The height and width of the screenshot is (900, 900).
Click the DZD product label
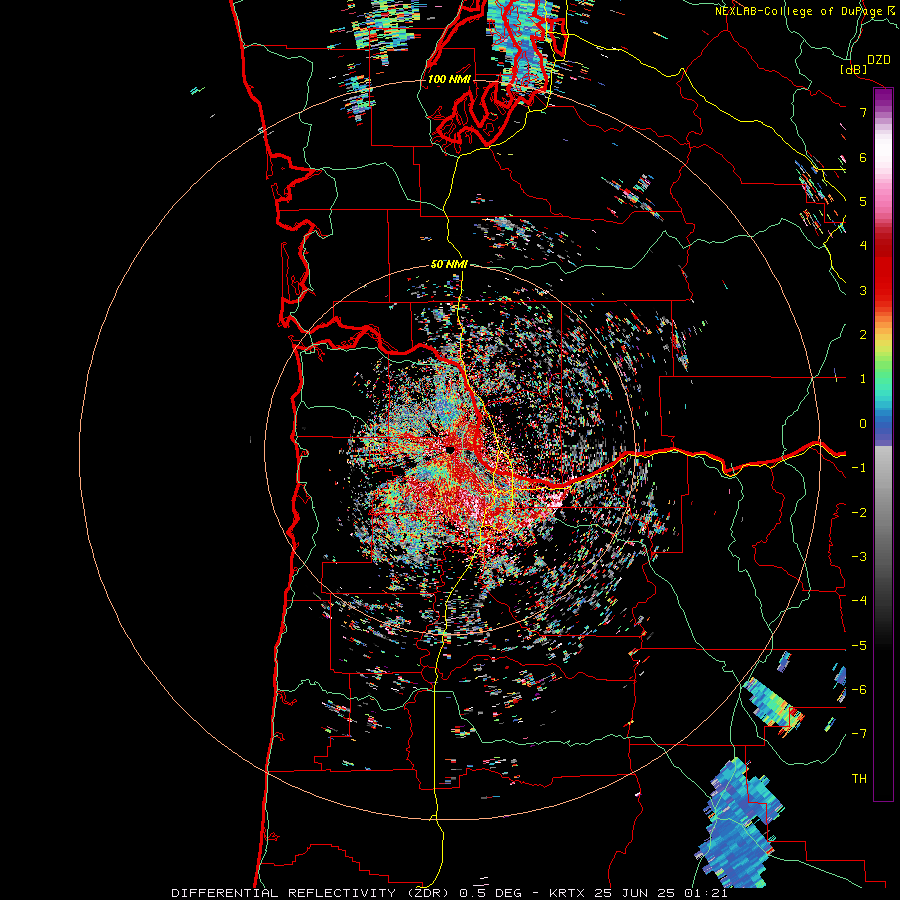point(879,60)
